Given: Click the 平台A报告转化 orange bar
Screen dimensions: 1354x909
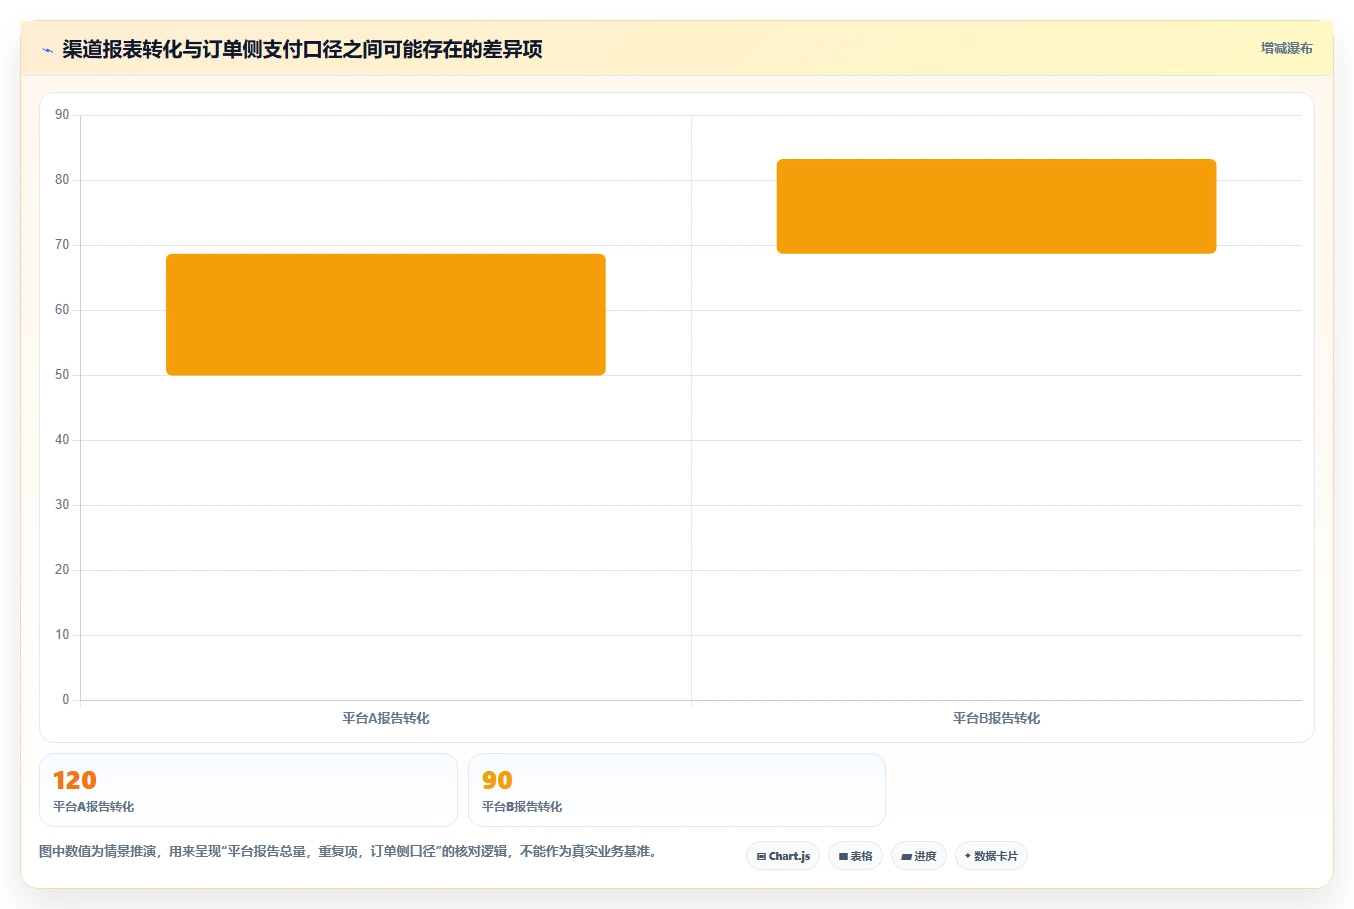Looking at the screenshot, I should pyautogui.click(x=386, y=315).
